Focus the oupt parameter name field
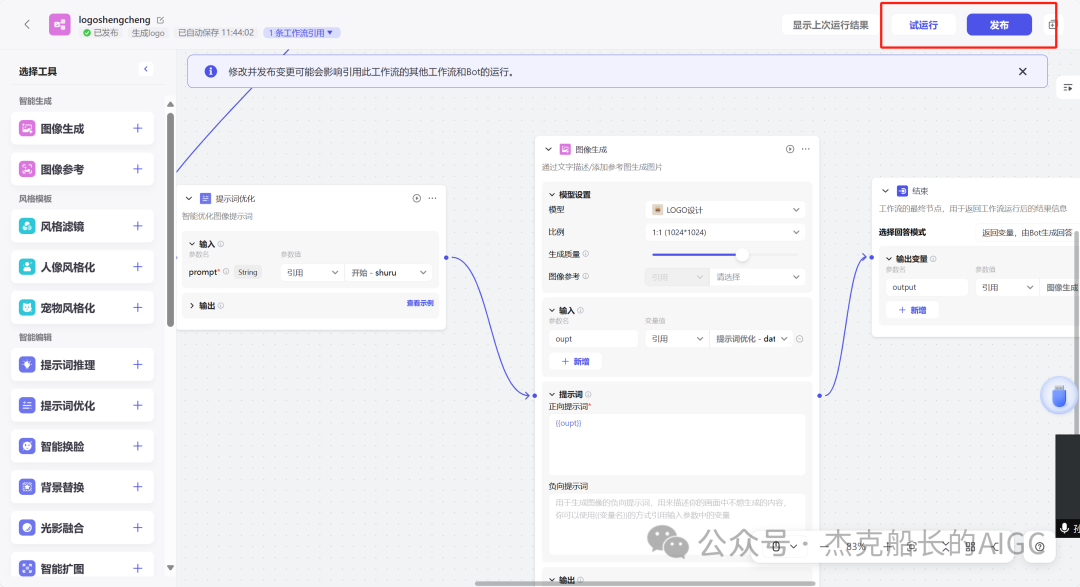The image size is (1080, 587). (x=593, y=339)
